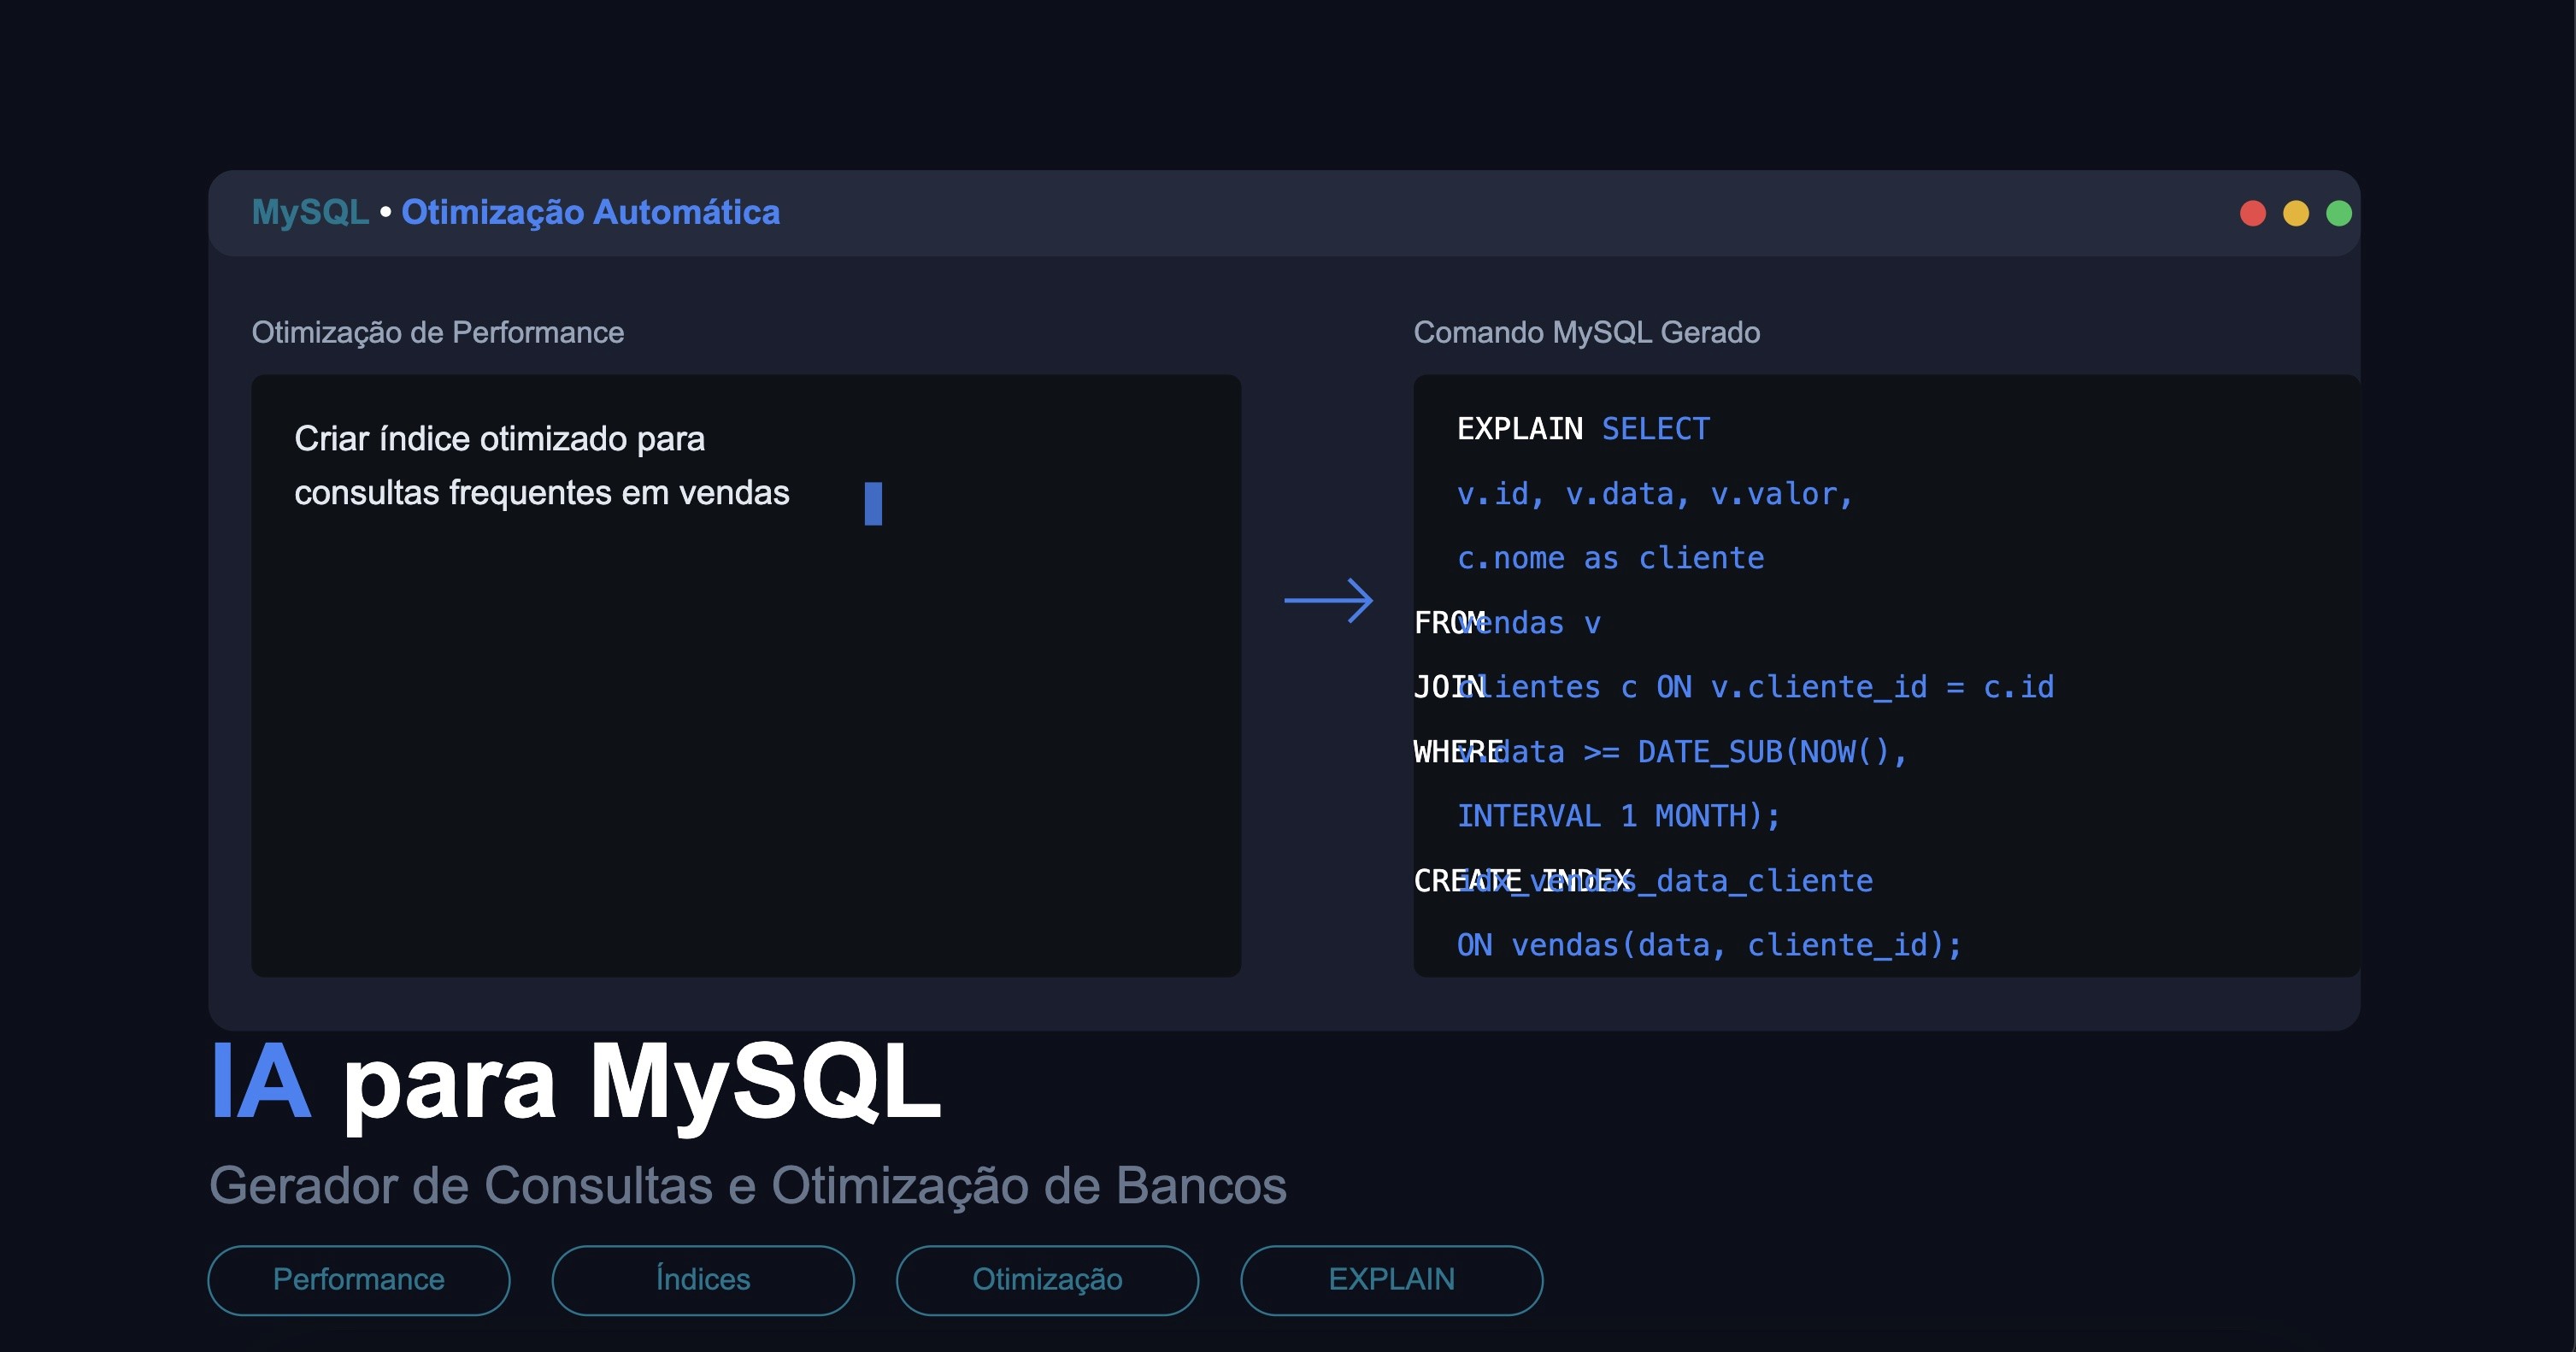Click 'INTERVAL 1 MONTH);' code line
Screen dimensions: 2576x1352
pos(1618,816)
